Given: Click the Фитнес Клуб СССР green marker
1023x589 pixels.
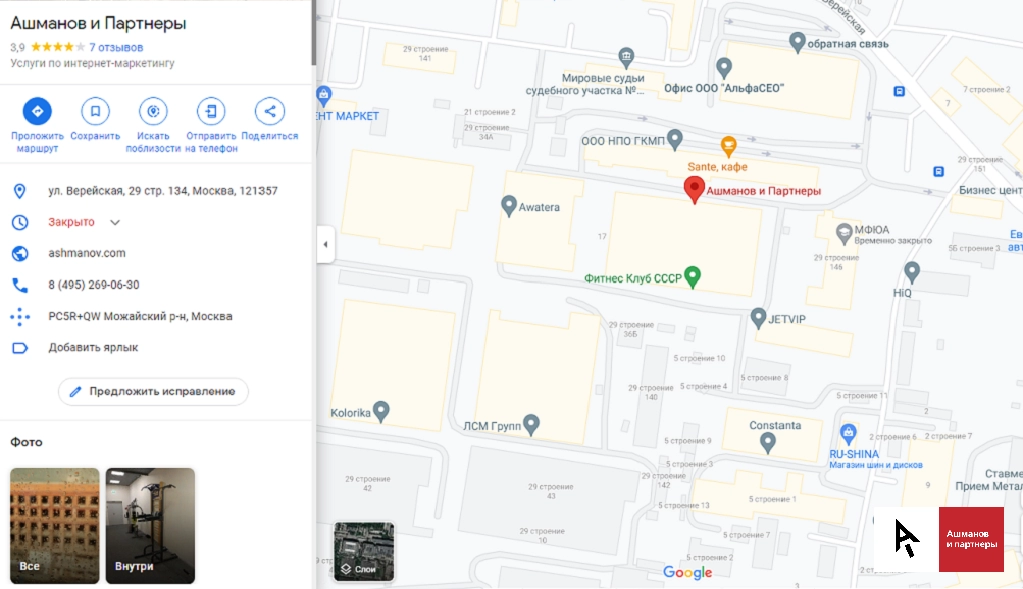Looking at the screenshot, I should click(692, 277).
